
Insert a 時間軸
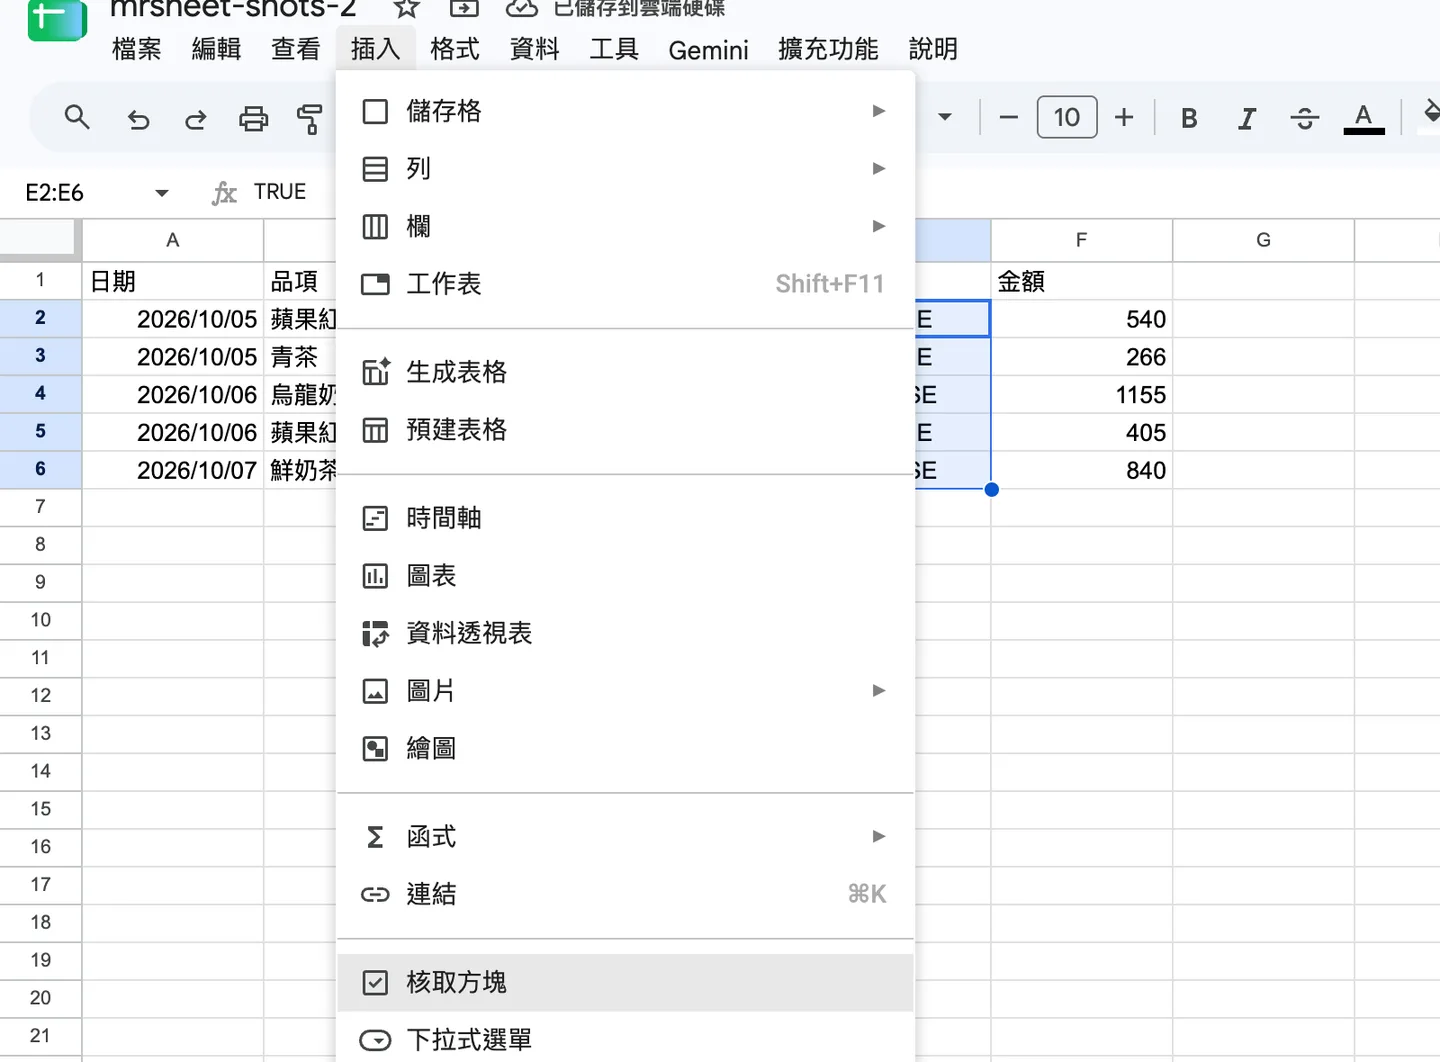[625, 518]
